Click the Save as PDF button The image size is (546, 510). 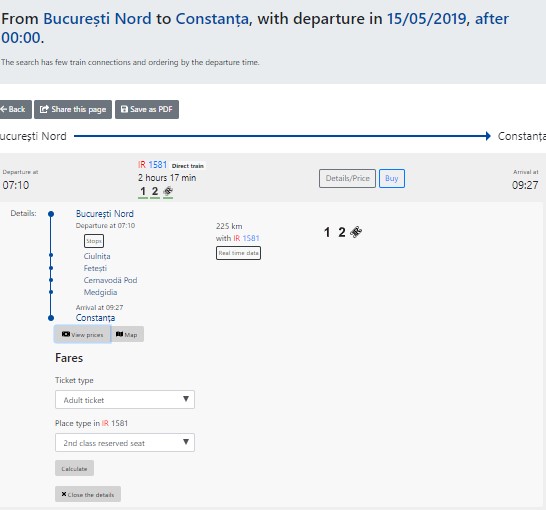click(147, 109)
